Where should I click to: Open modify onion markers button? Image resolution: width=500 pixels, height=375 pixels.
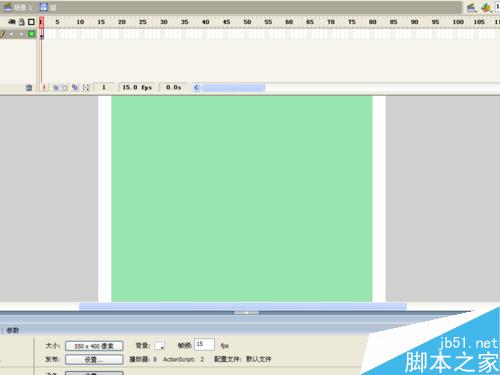coord(86,87)
